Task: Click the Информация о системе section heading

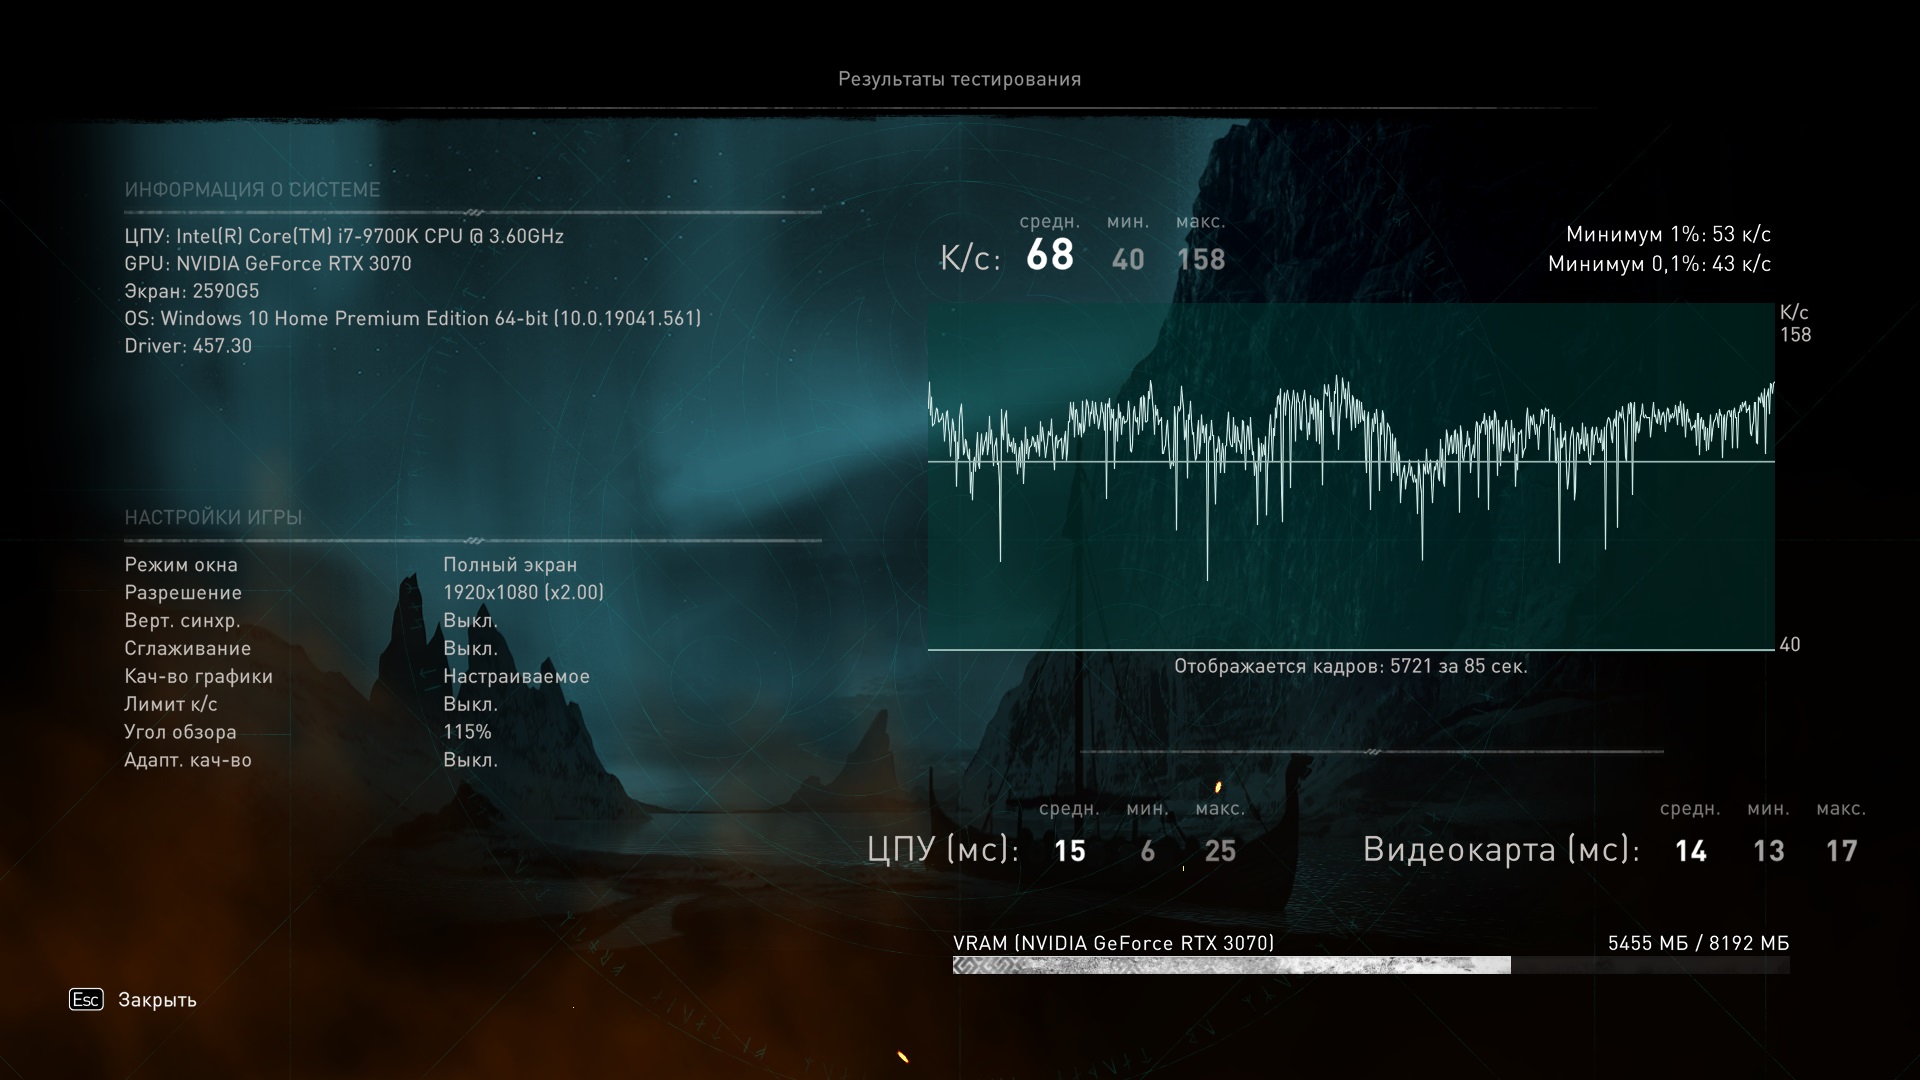Action: coord(252,190)
